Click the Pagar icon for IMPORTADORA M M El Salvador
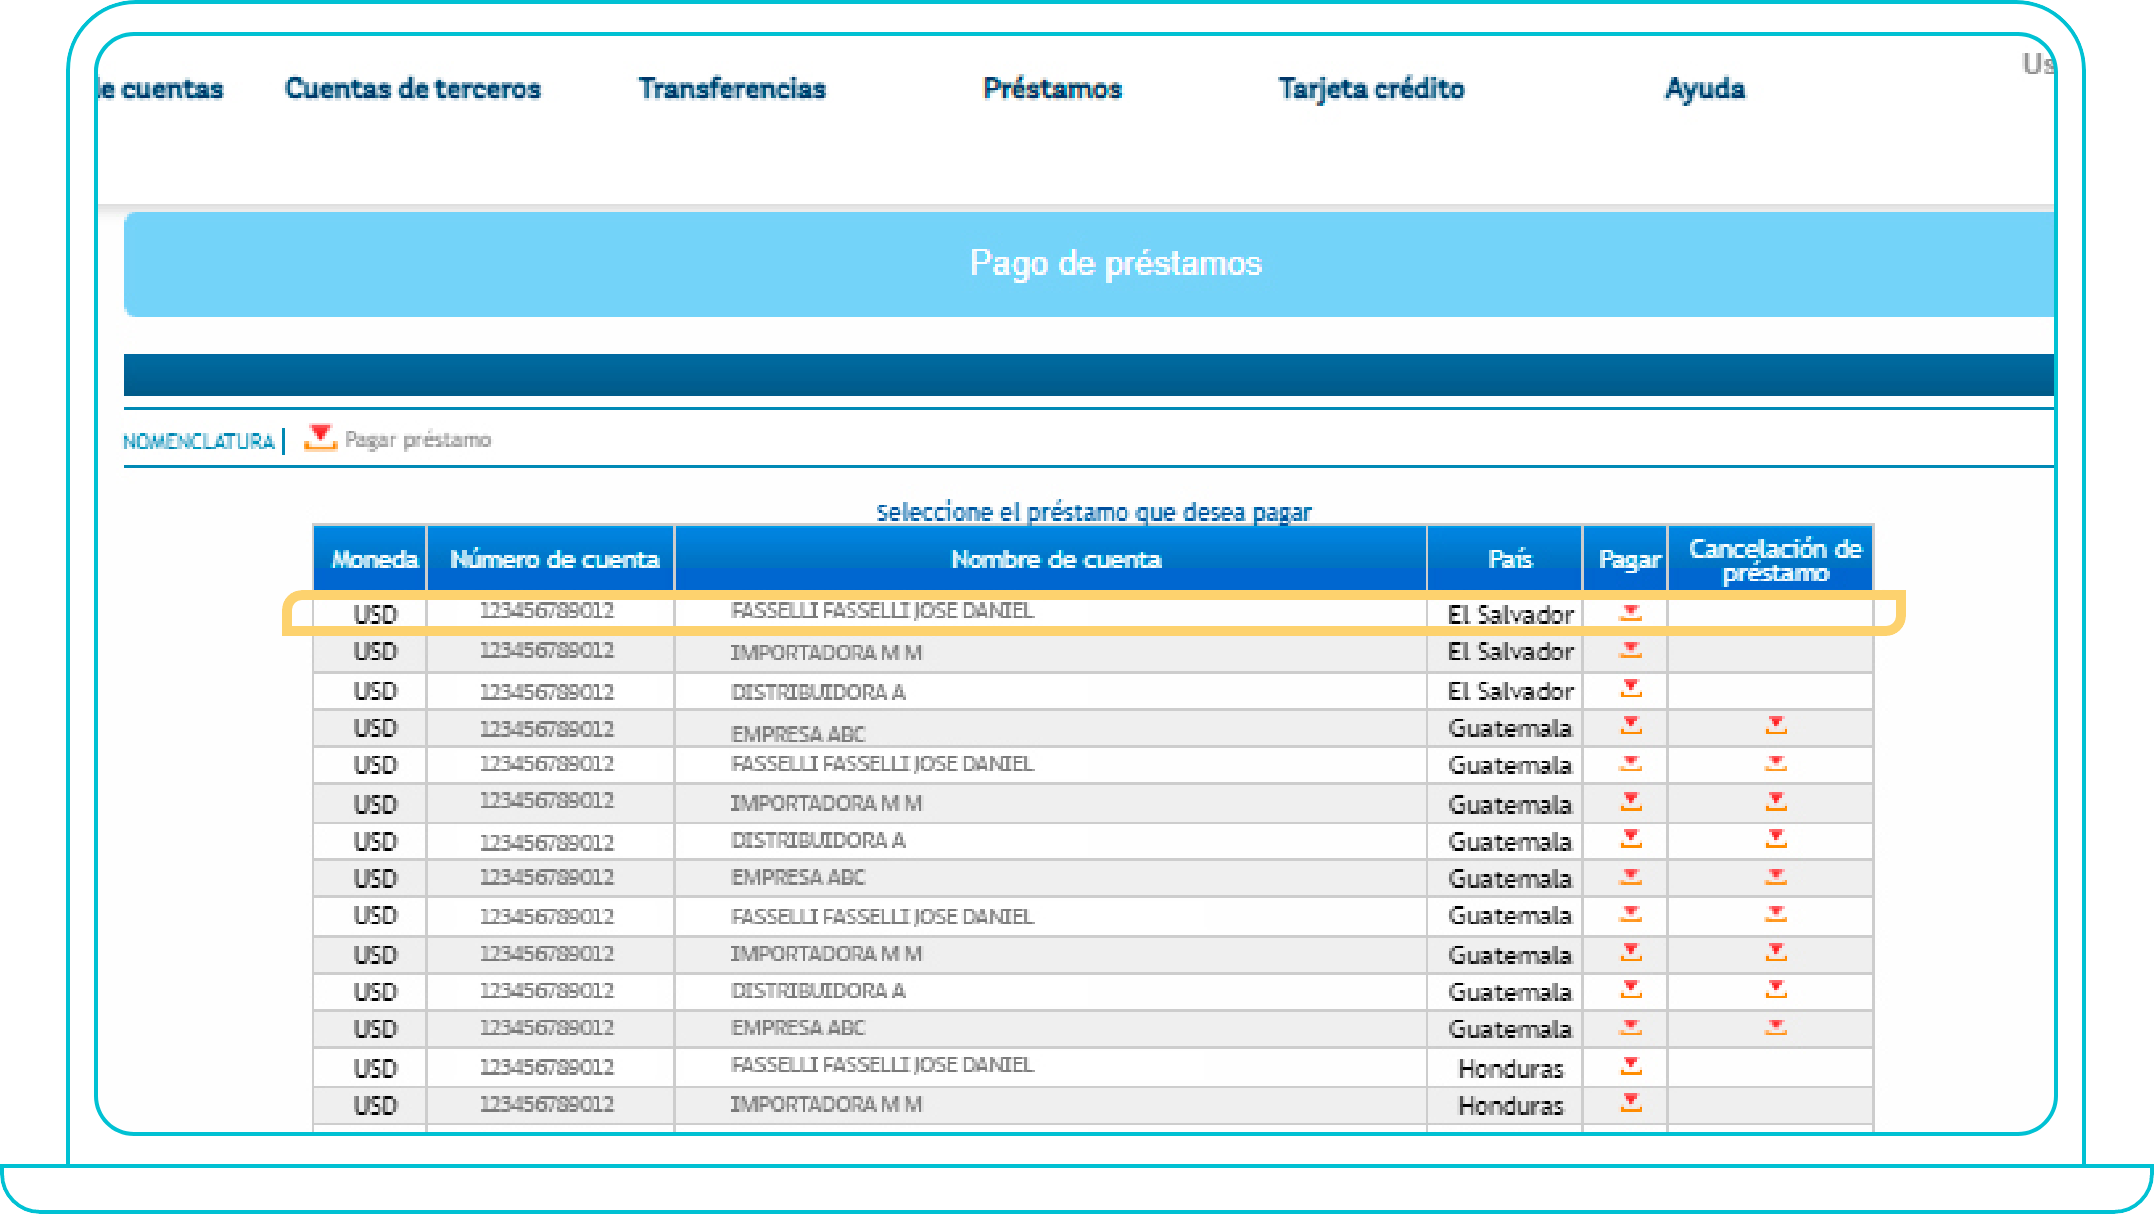The image size is (2154, 1214). coord(1630,651)
